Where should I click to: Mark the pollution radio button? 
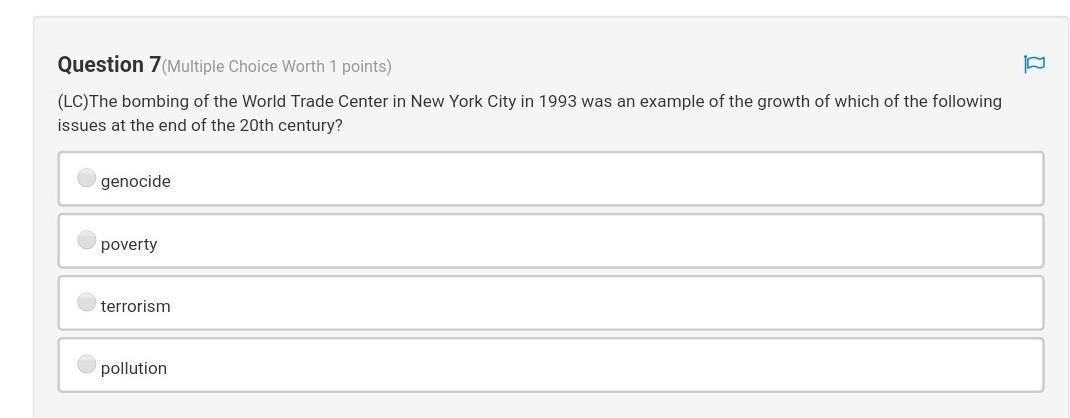coord(87,364)
